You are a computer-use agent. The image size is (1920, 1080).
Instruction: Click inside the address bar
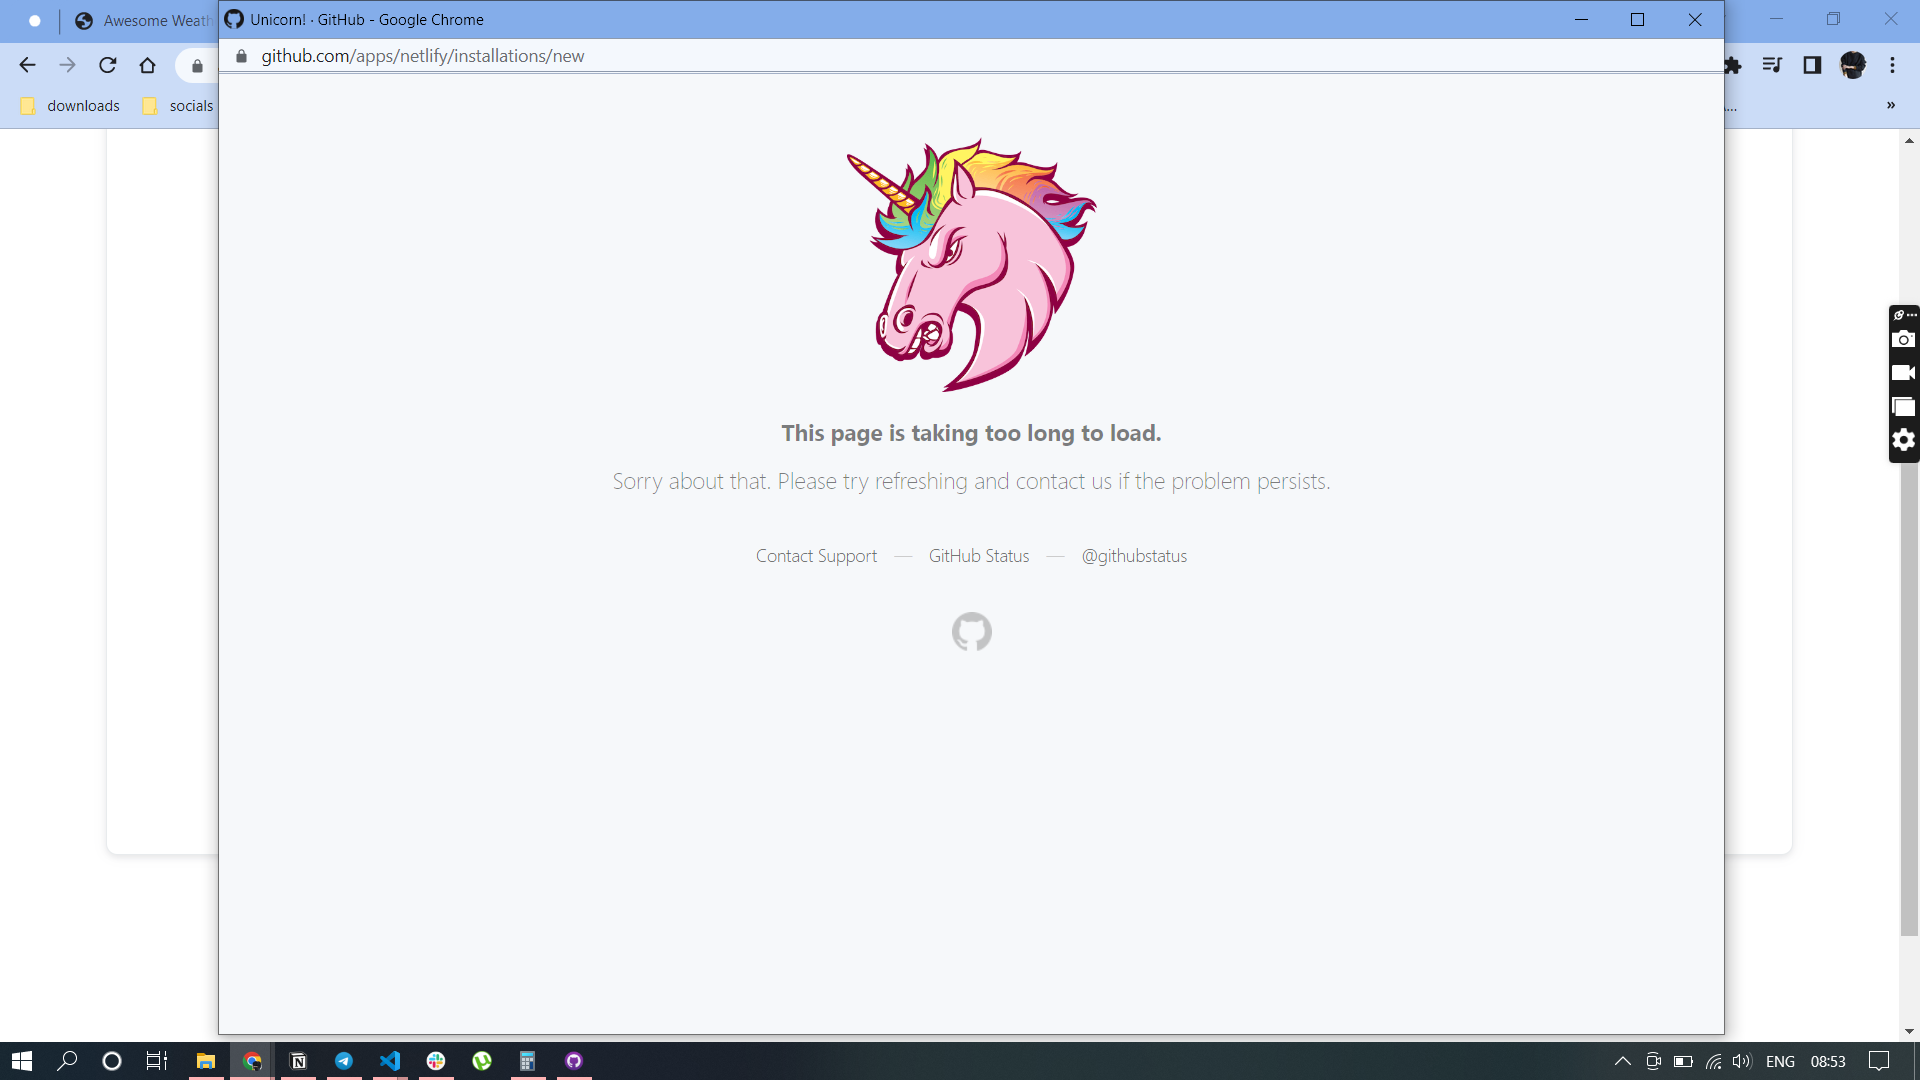coord(700,56)
